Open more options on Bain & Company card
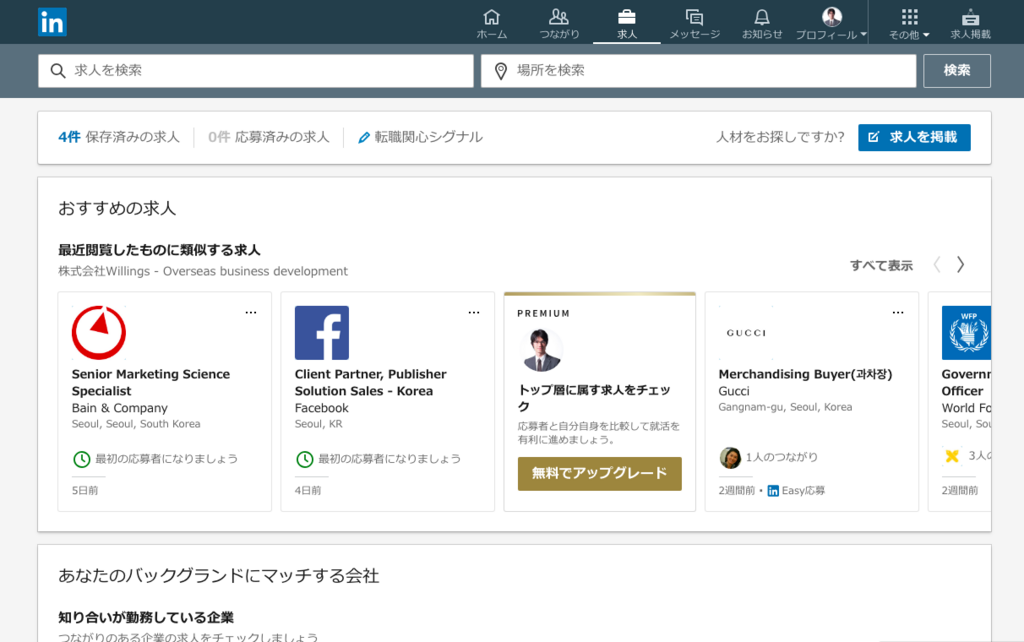Image resolution: width=1024 pixels, height=642 pixels. coord(251,313)
